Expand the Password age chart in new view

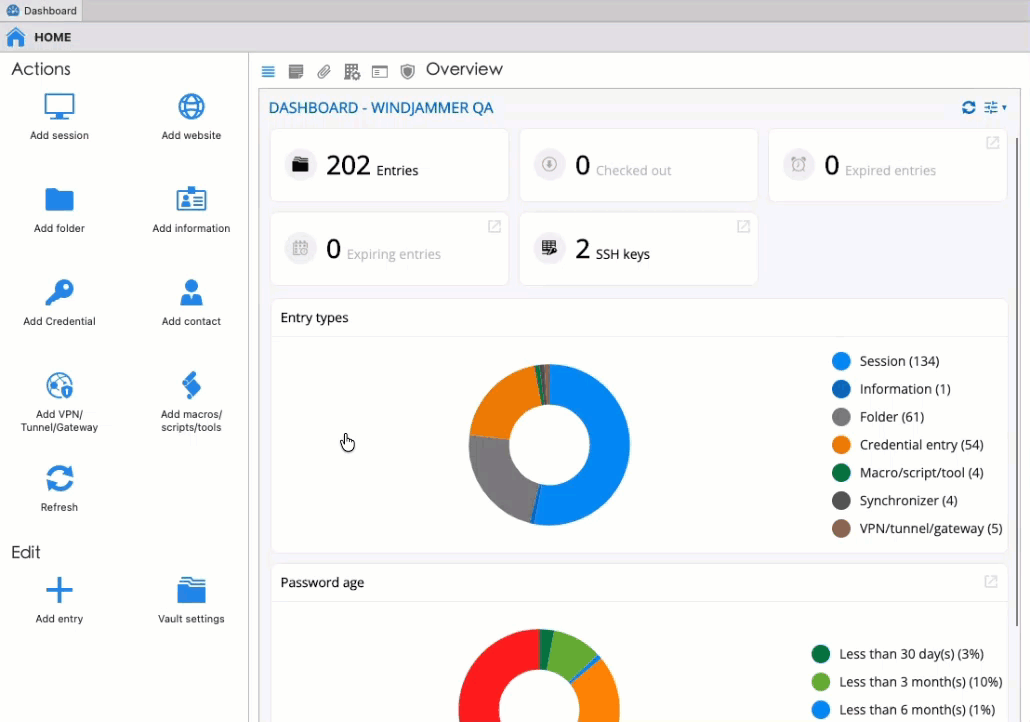(x=990, y=581)
